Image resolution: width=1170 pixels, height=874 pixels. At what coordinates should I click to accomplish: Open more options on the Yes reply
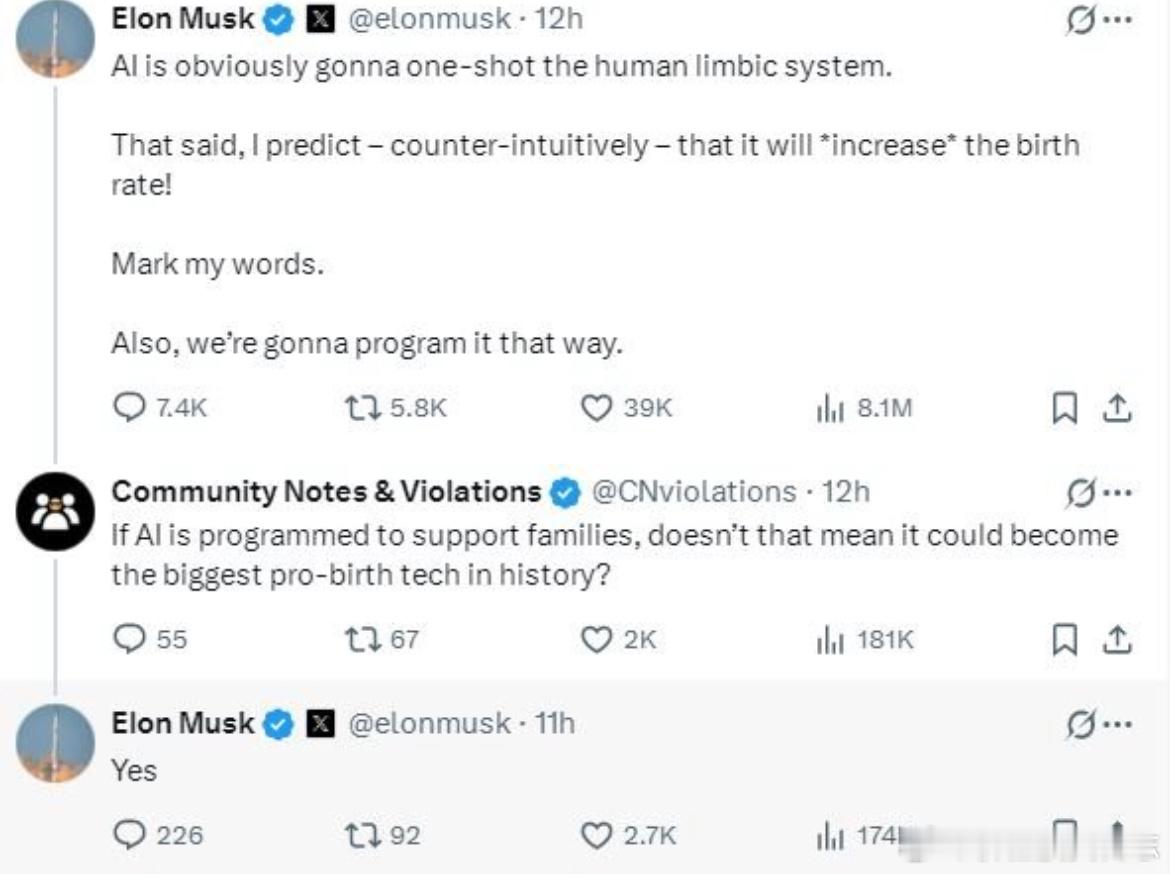coord(1118,724)
